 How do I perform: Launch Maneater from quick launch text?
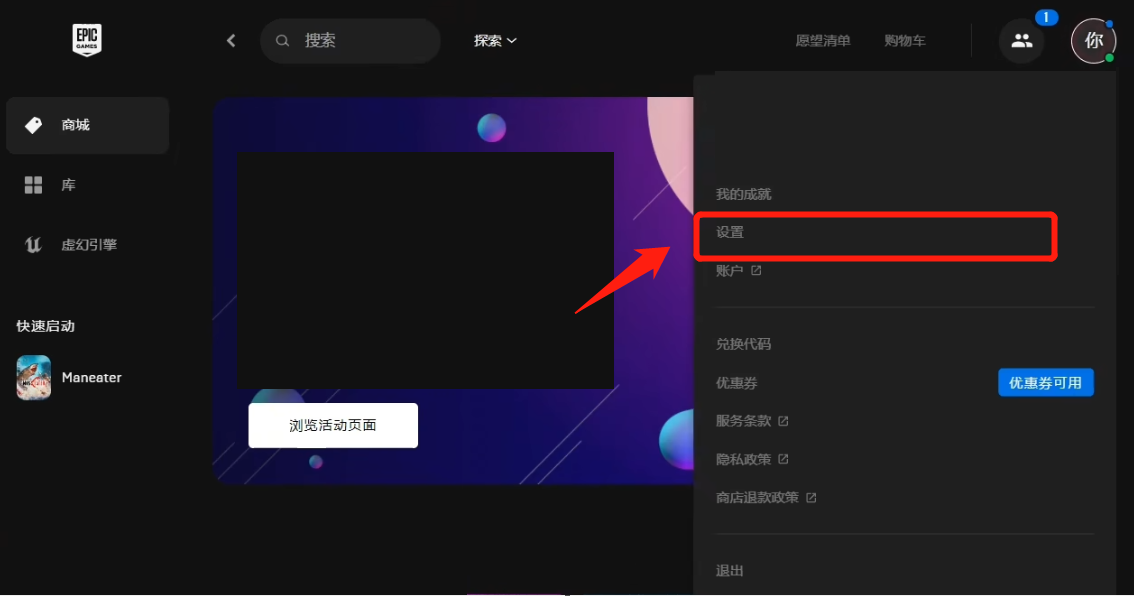coord(92,378)
